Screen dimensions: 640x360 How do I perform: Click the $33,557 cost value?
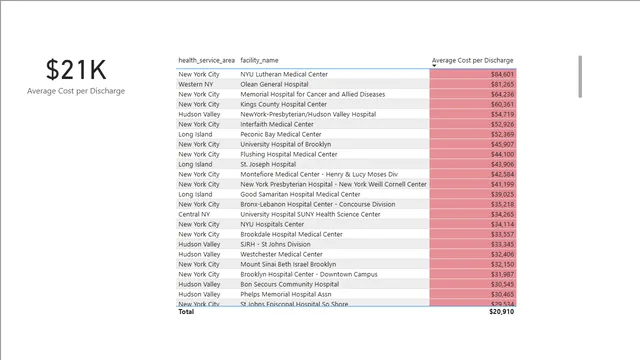coord(502,234)
